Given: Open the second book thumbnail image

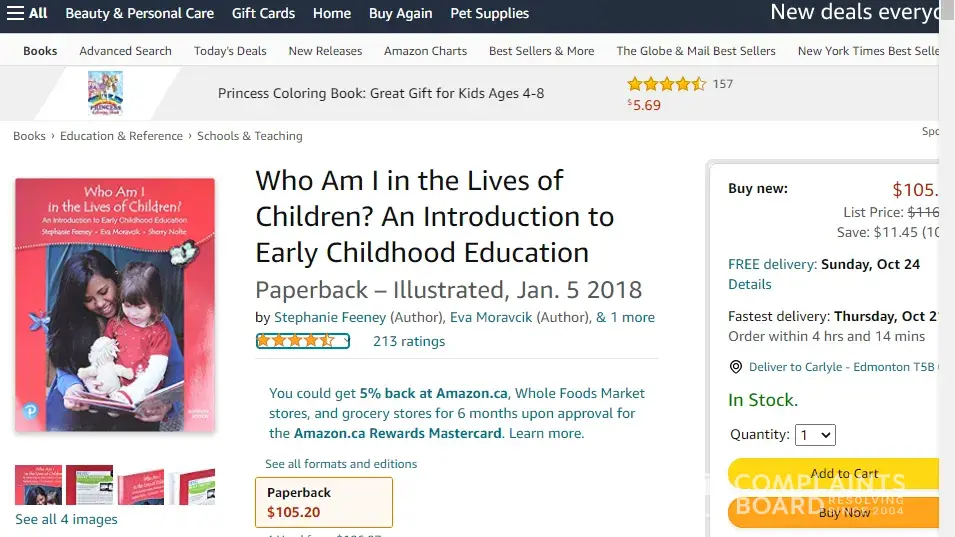Looking at the screenshot, I should [x=89, y=485].
